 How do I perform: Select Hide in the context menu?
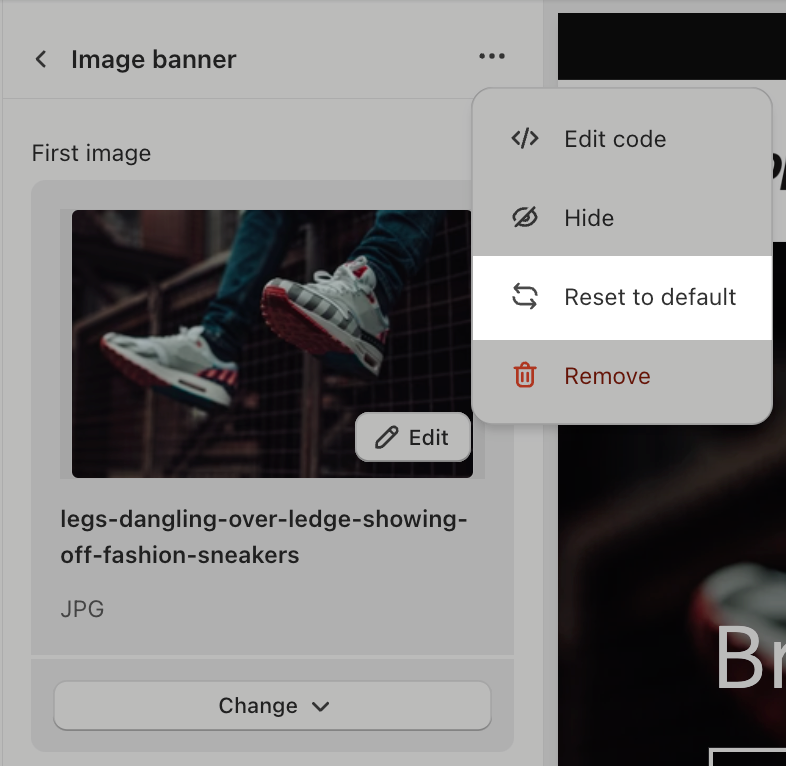(x=622, y=218)
